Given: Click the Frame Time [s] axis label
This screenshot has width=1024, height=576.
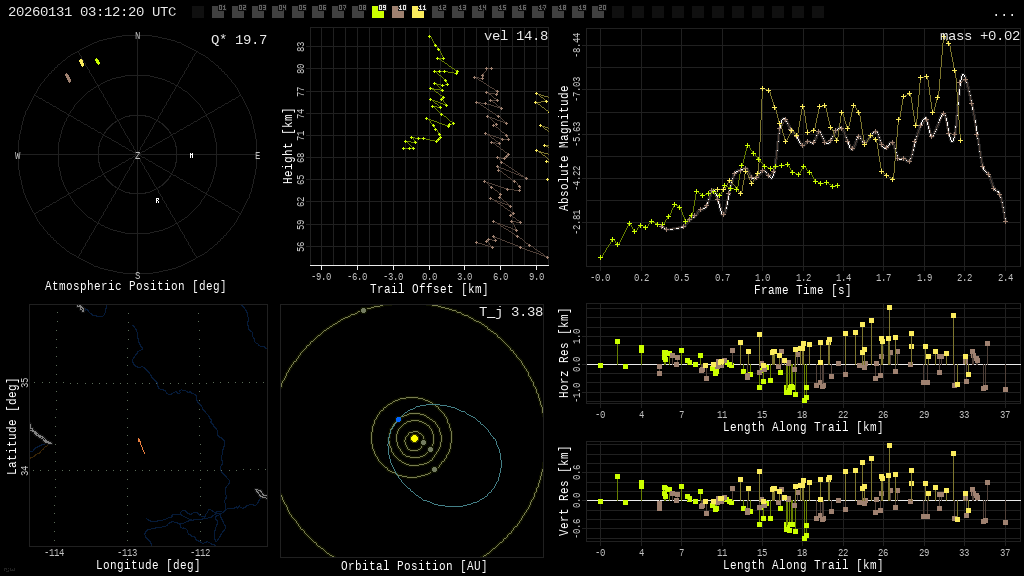Looking at the screenshot, I should [x=802, y=290].
